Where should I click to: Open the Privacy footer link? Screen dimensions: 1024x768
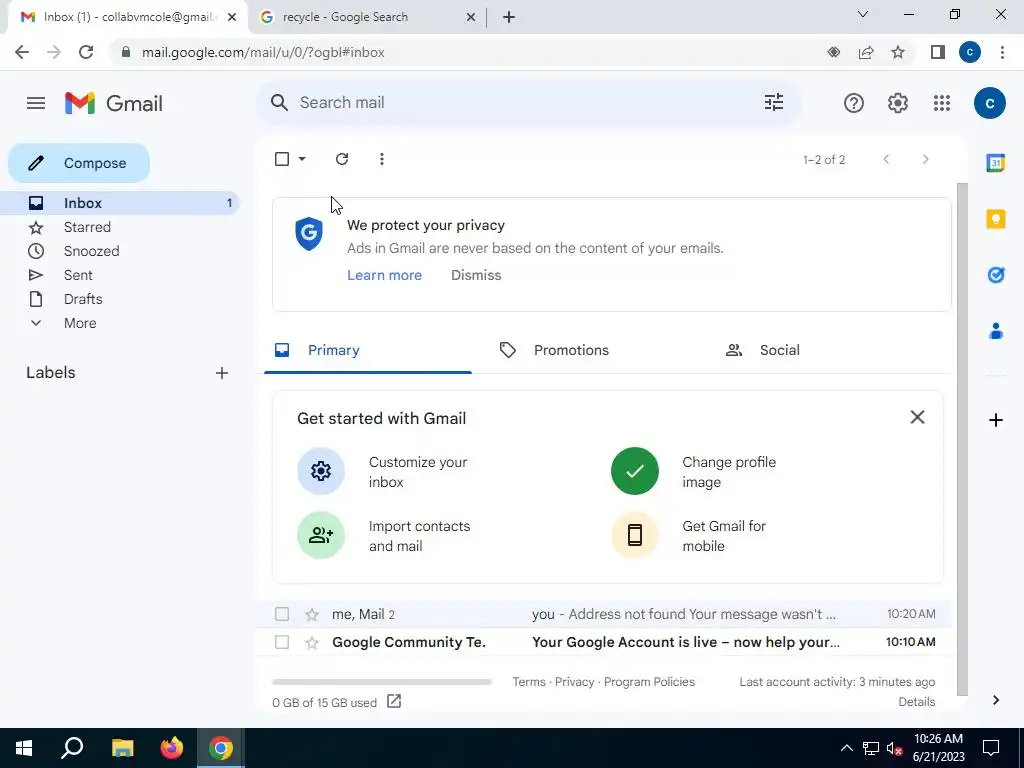point(575,682)
